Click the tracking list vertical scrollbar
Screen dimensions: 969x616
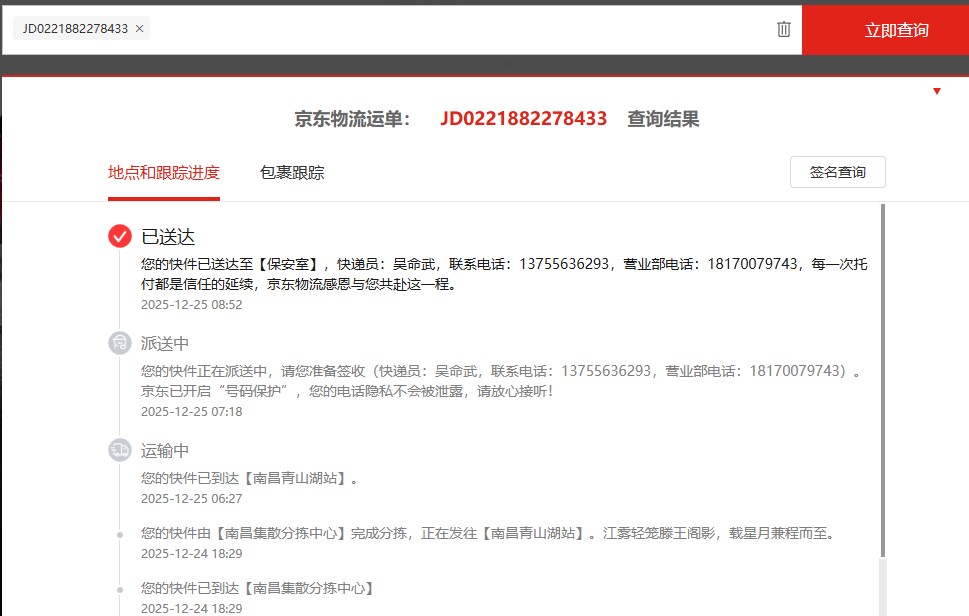click(881, 380)
